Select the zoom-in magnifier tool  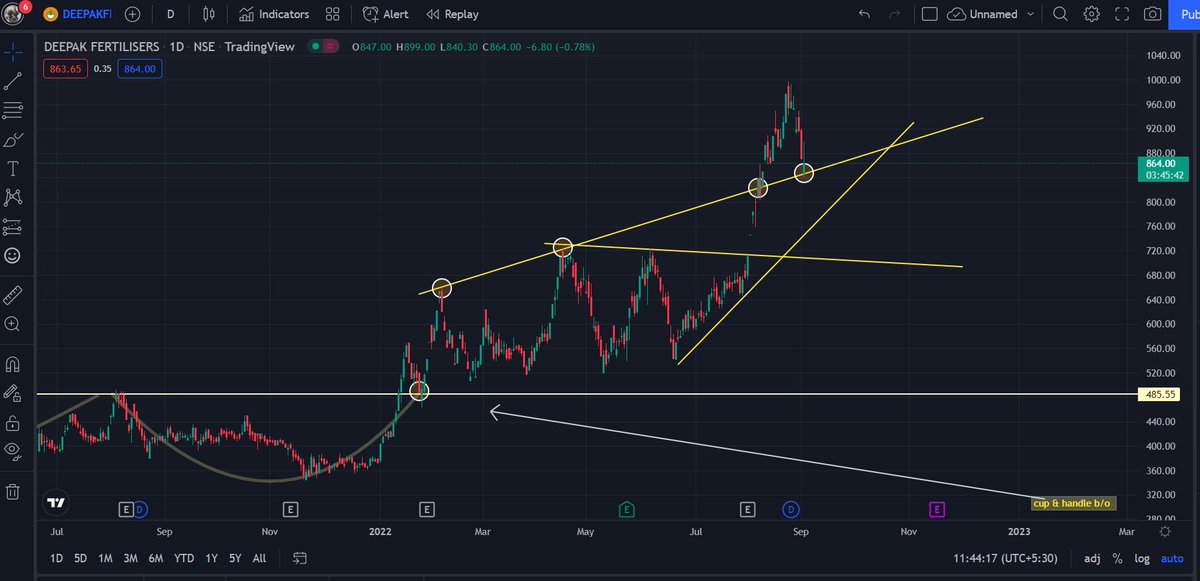(13, 324)
